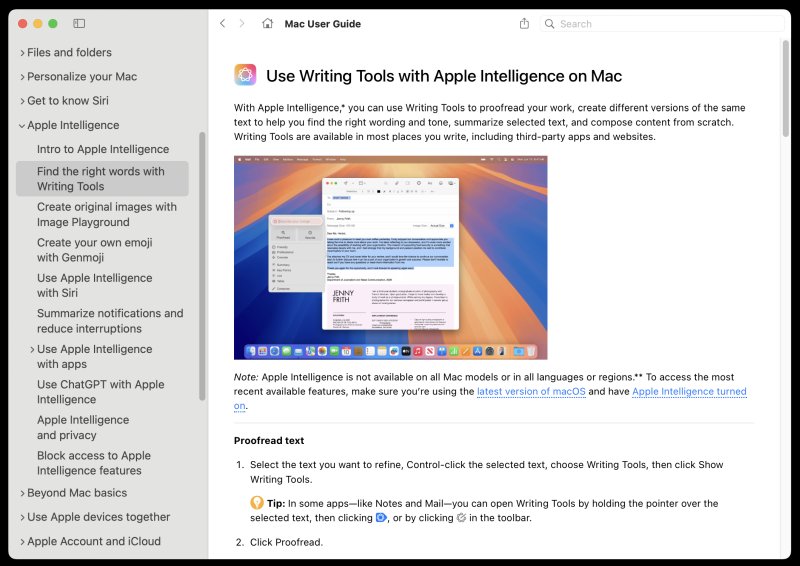Click the sidebar vertical scrollbar
Image resolution: width=800 pixels, height=566 pixels.
[202, 266]
